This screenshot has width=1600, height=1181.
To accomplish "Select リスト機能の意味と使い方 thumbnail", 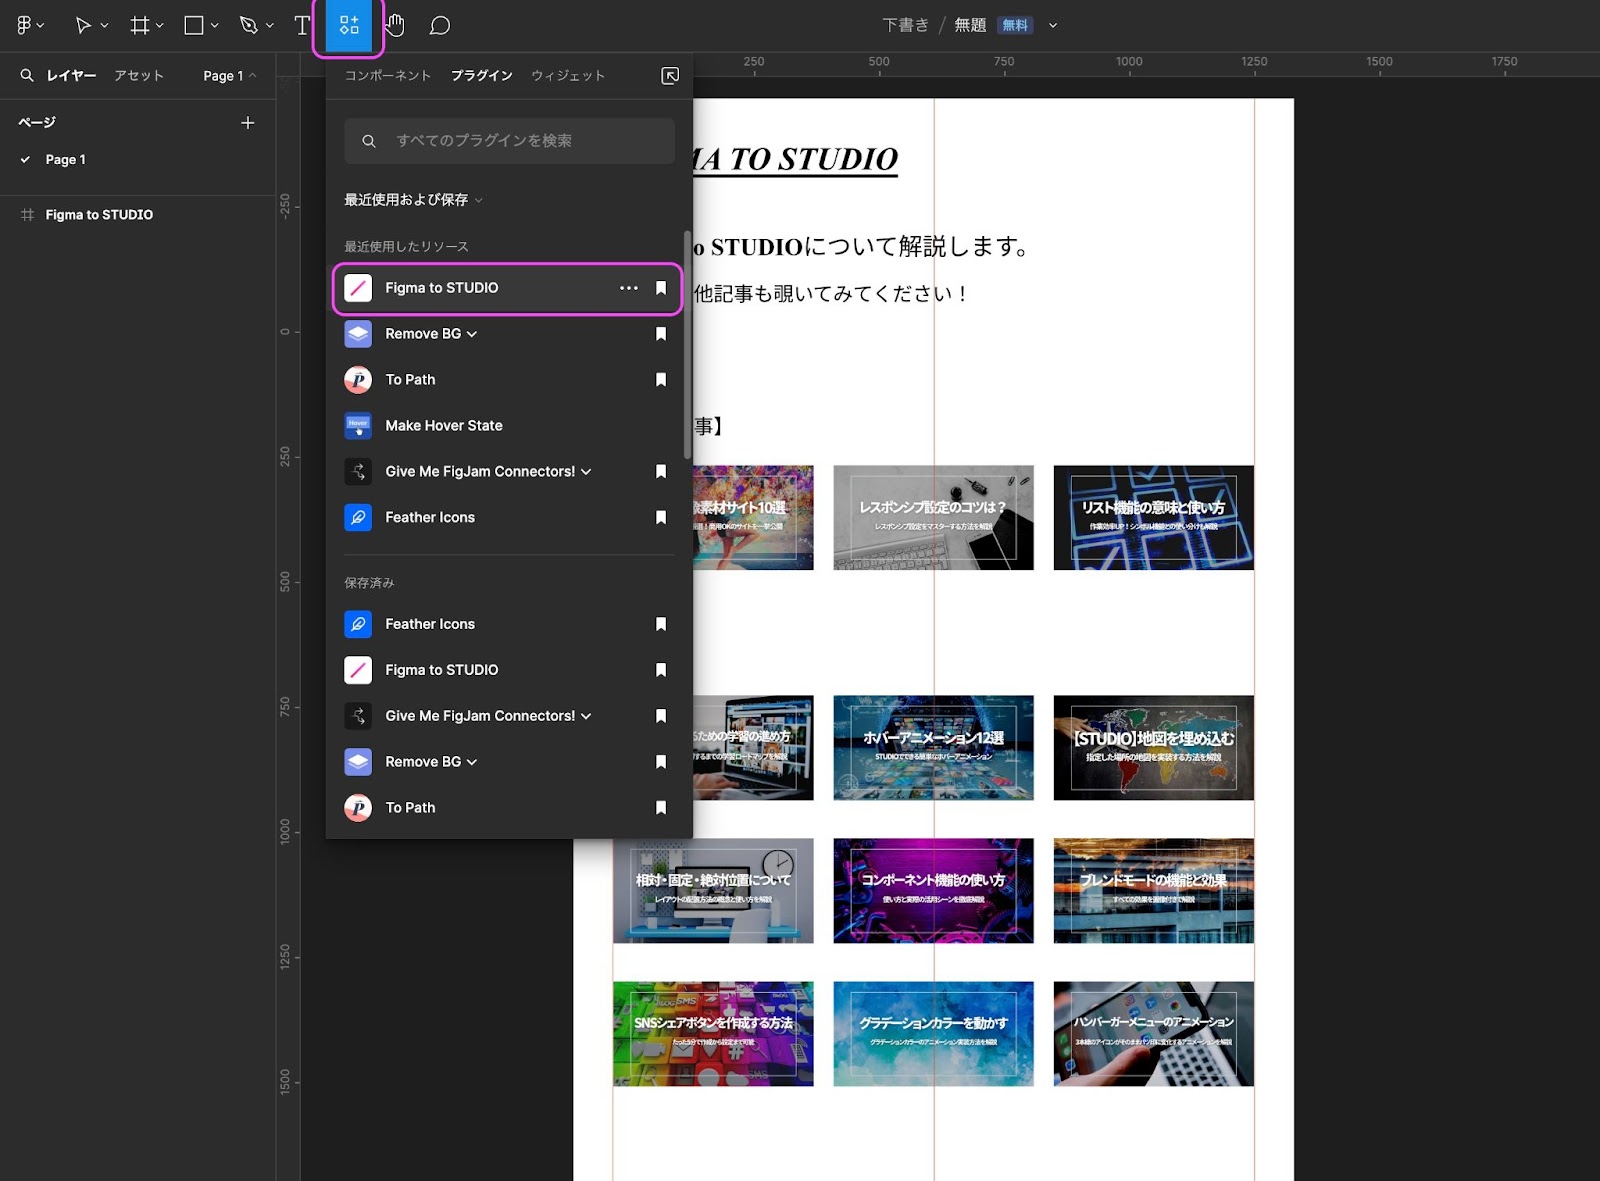I will [x=1153, y=517].
